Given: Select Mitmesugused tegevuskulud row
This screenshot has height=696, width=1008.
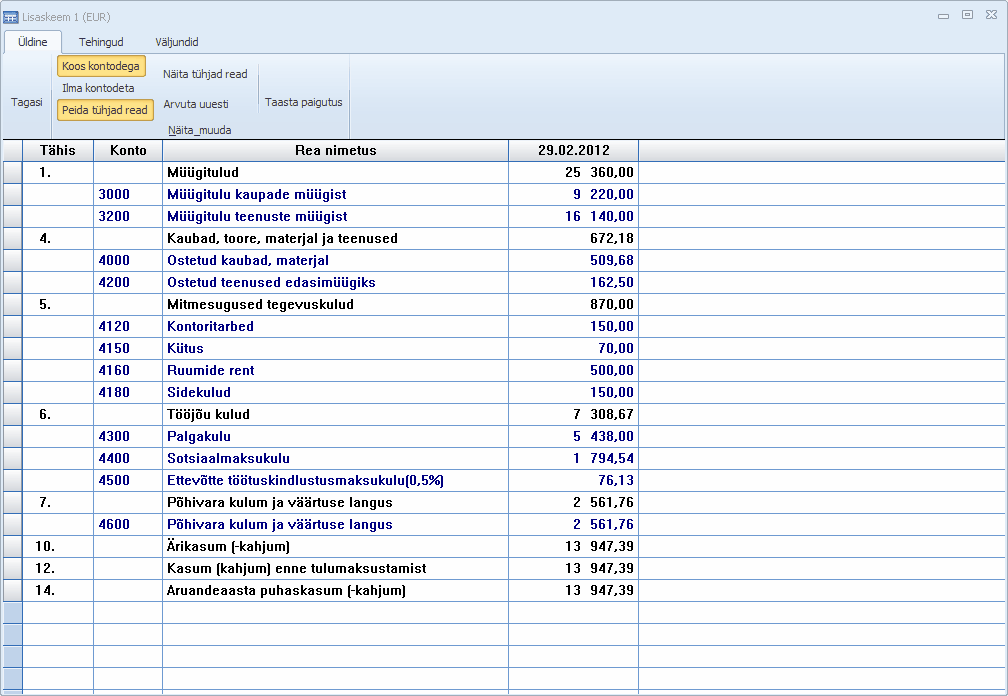Looking at the screenshot, I should pyautogui.click(x=336, y=304).
